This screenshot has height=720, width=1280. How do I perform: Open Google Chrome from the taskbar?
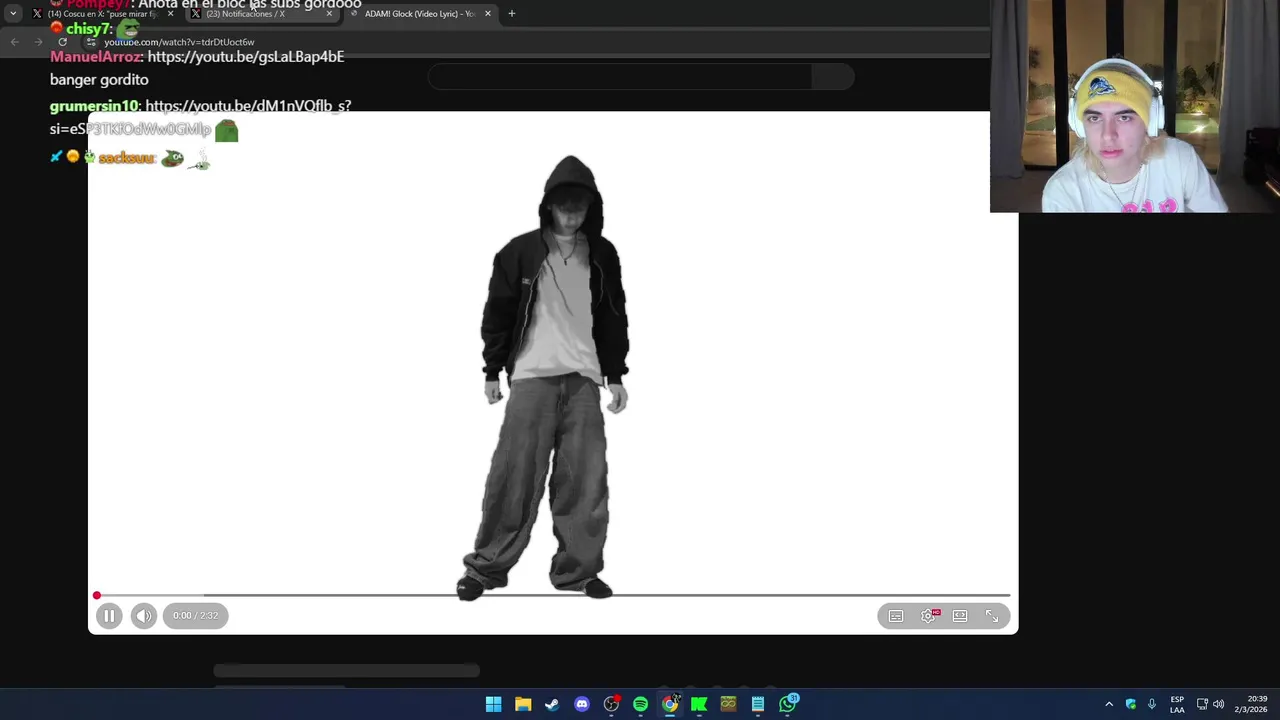(670, 704)
